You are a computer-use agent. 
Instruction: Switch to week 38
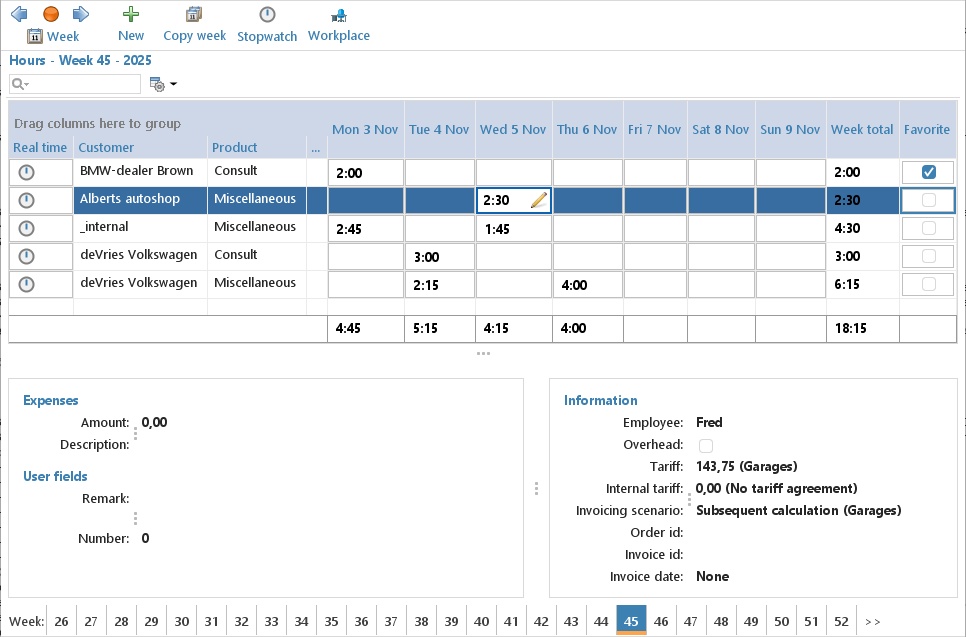click(x=421, y=621)
